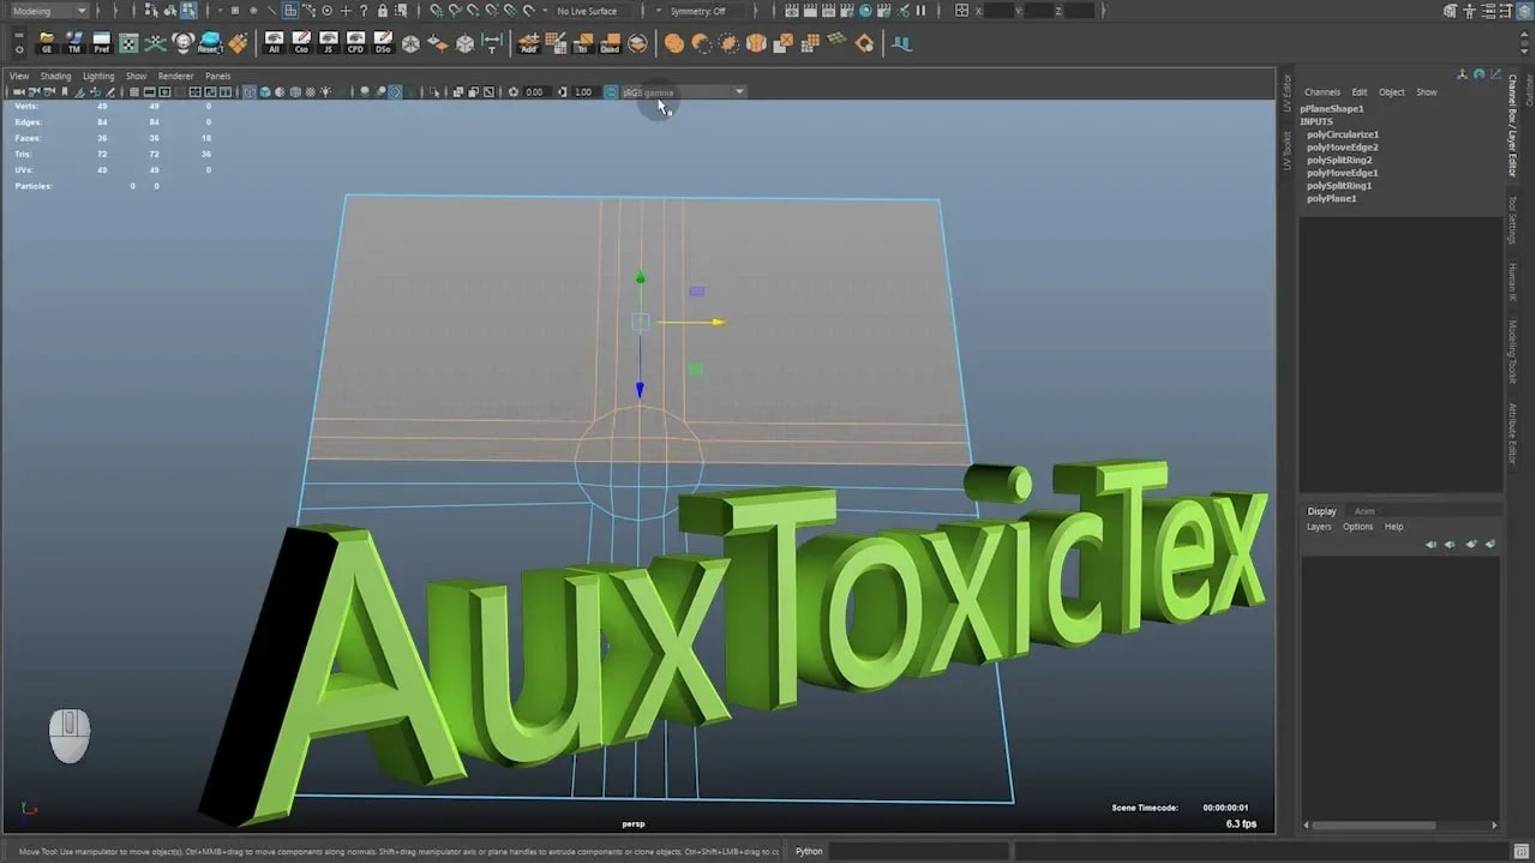Viewport: 1535px width, 863px height.
Task: Click the Python command line language button
Action: point(808,852)
